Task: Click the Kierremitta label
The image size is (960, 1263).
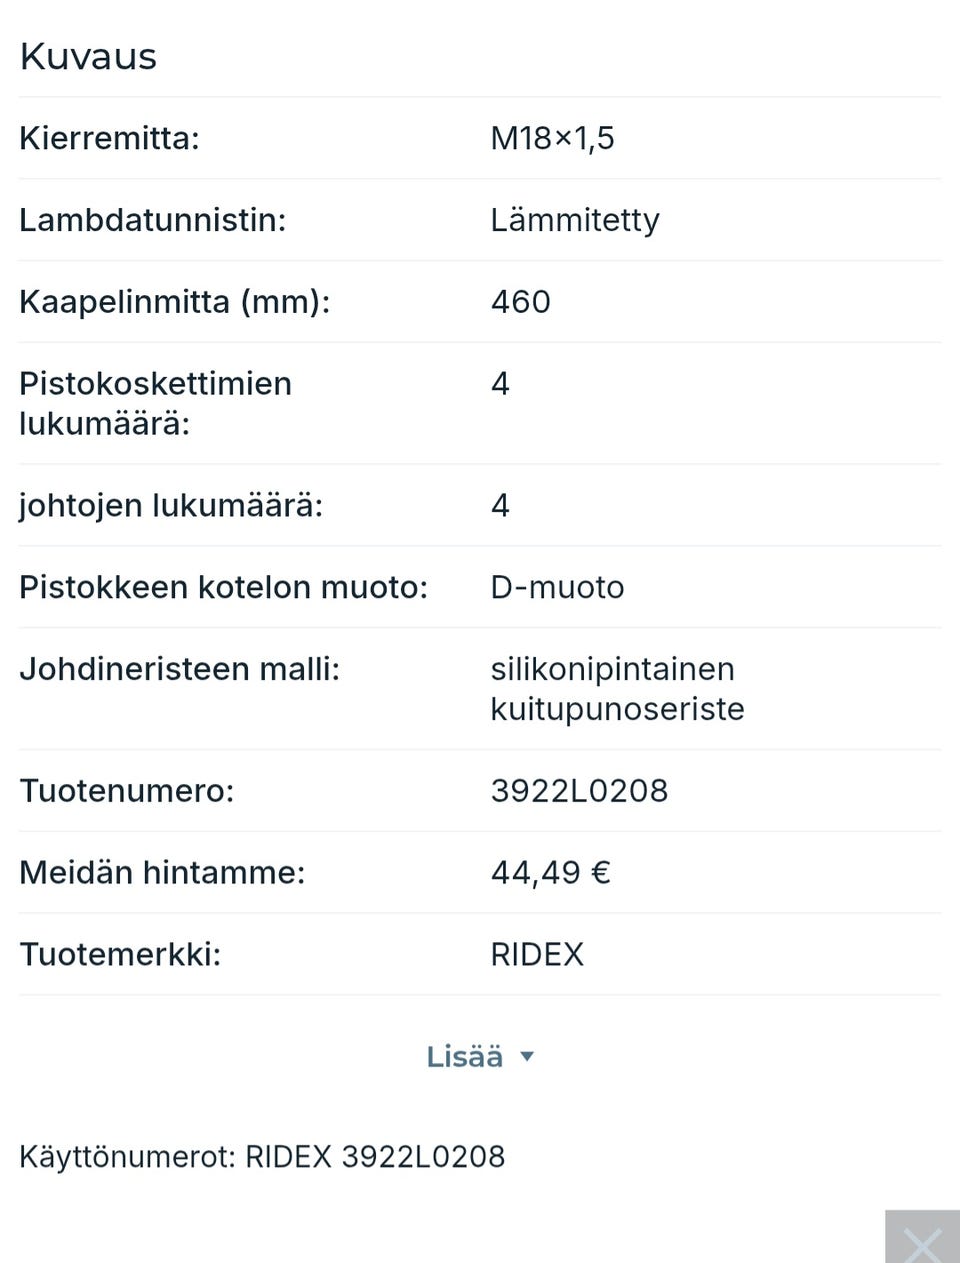Action: (x=109, y=138)
